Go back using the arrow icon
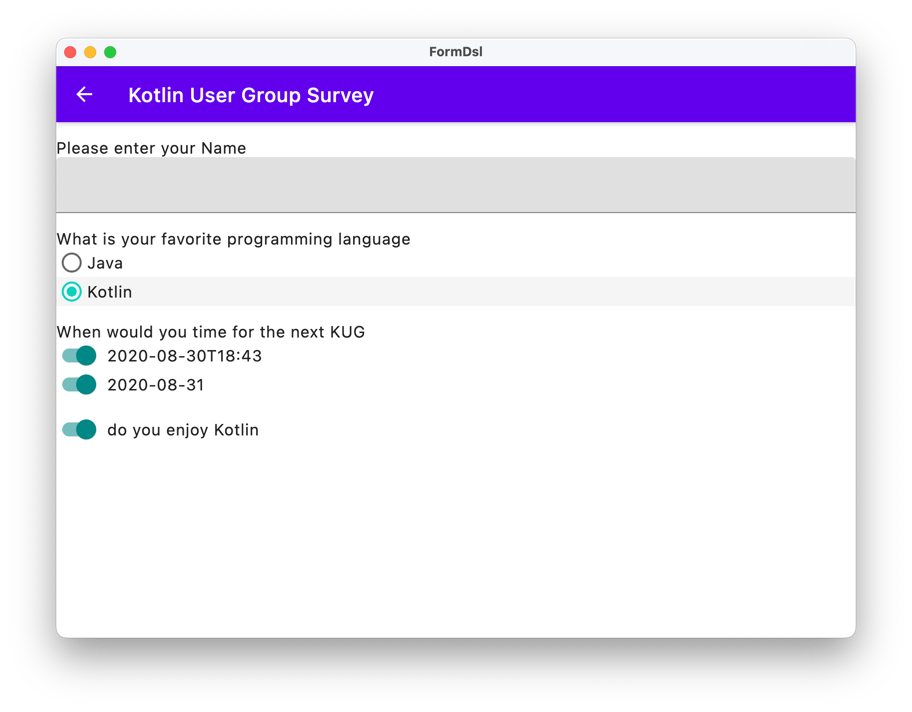This screenshot has height=712, width=912. point(84,94)
